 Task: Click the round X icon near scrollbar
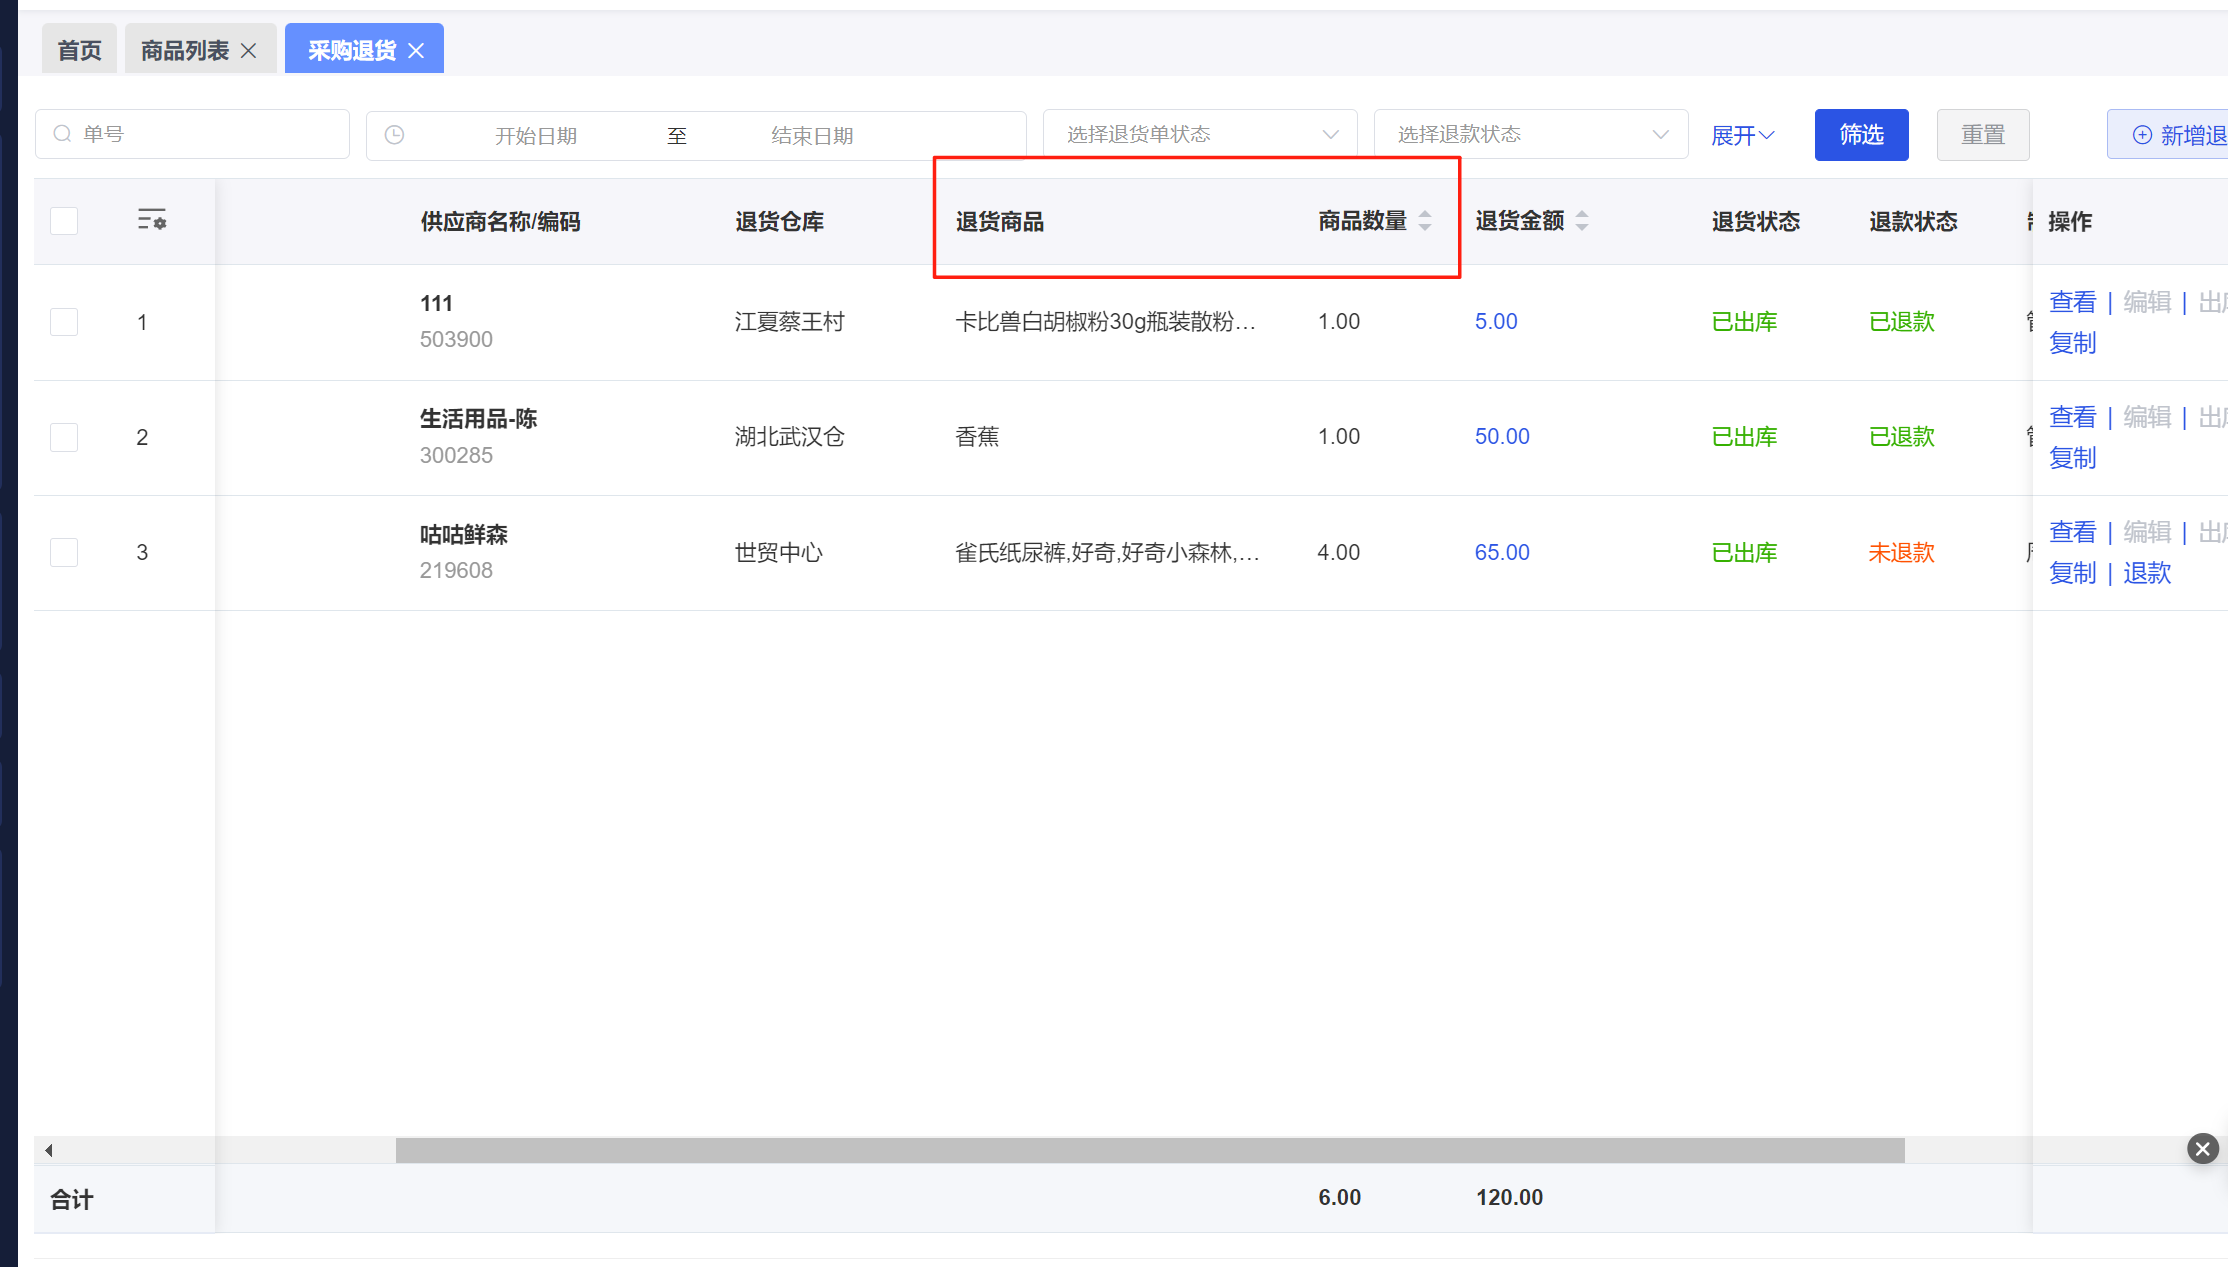2202,1148
